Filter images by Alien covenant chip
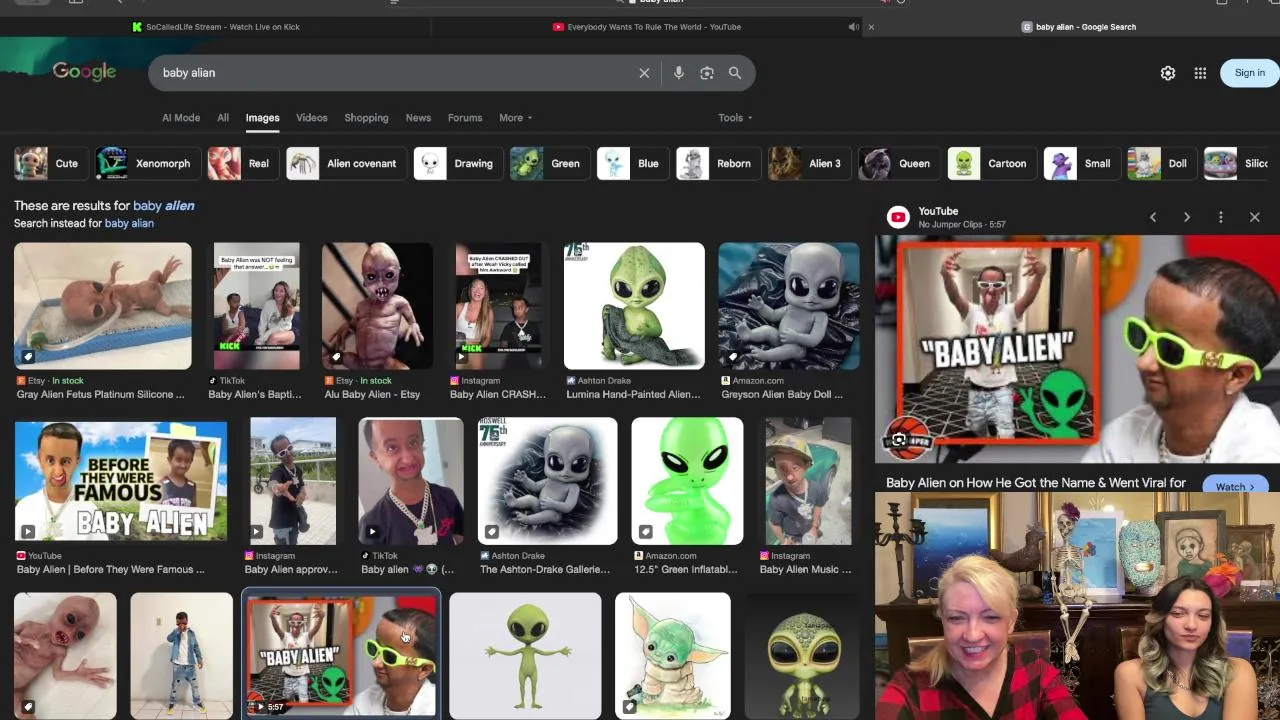 pyautogui.click(x=346, y=163)
